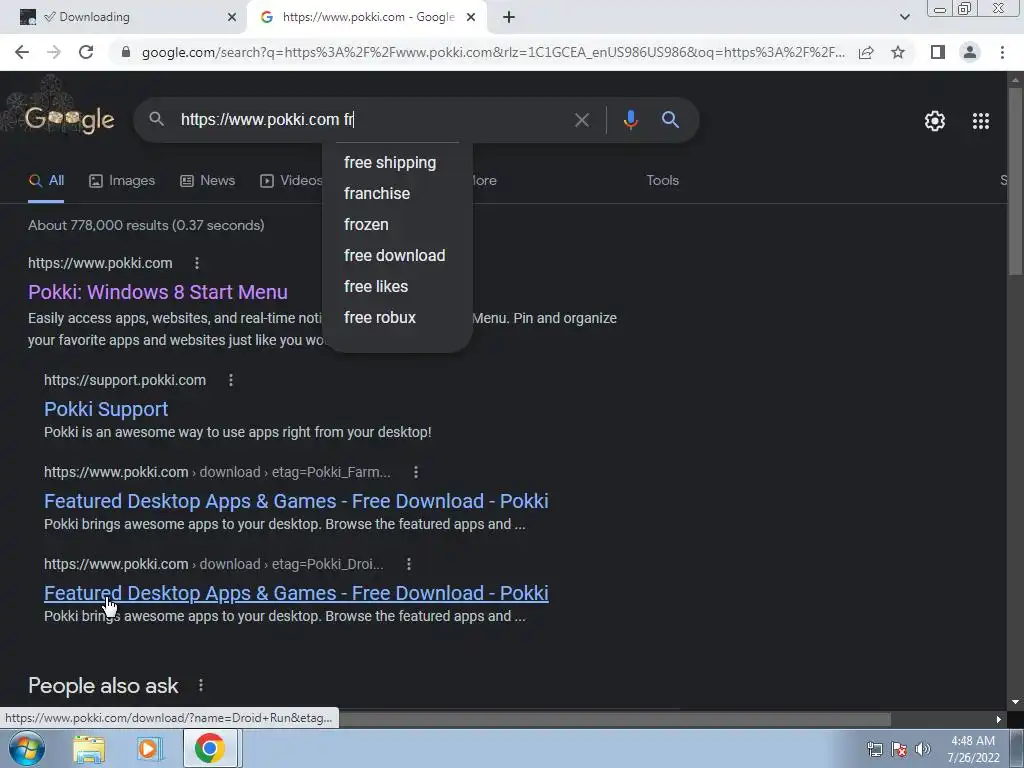Screen dimensions: 1024x768
Task: Open Google quick settings gear
Action: tap(935, 121)
